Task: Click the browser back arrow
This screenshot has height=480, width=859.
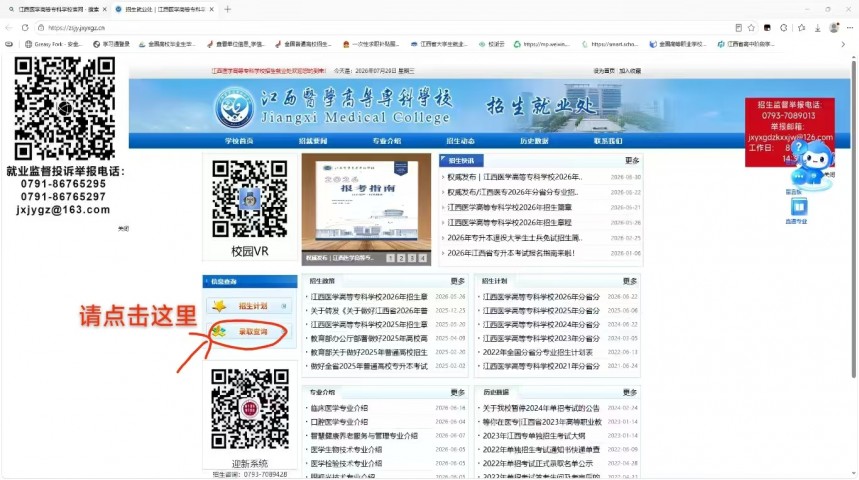Action: pos(9,27)
